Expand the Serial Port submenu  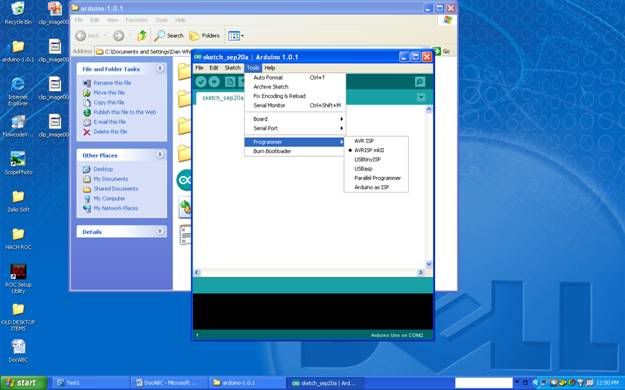click(x=295, y=128)
